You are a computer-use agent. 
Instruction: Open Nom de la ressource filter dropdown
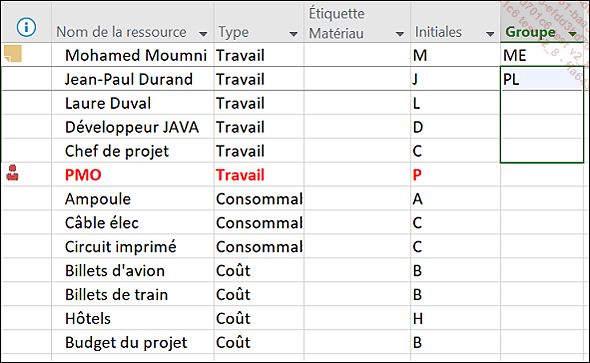pos(203,34)
